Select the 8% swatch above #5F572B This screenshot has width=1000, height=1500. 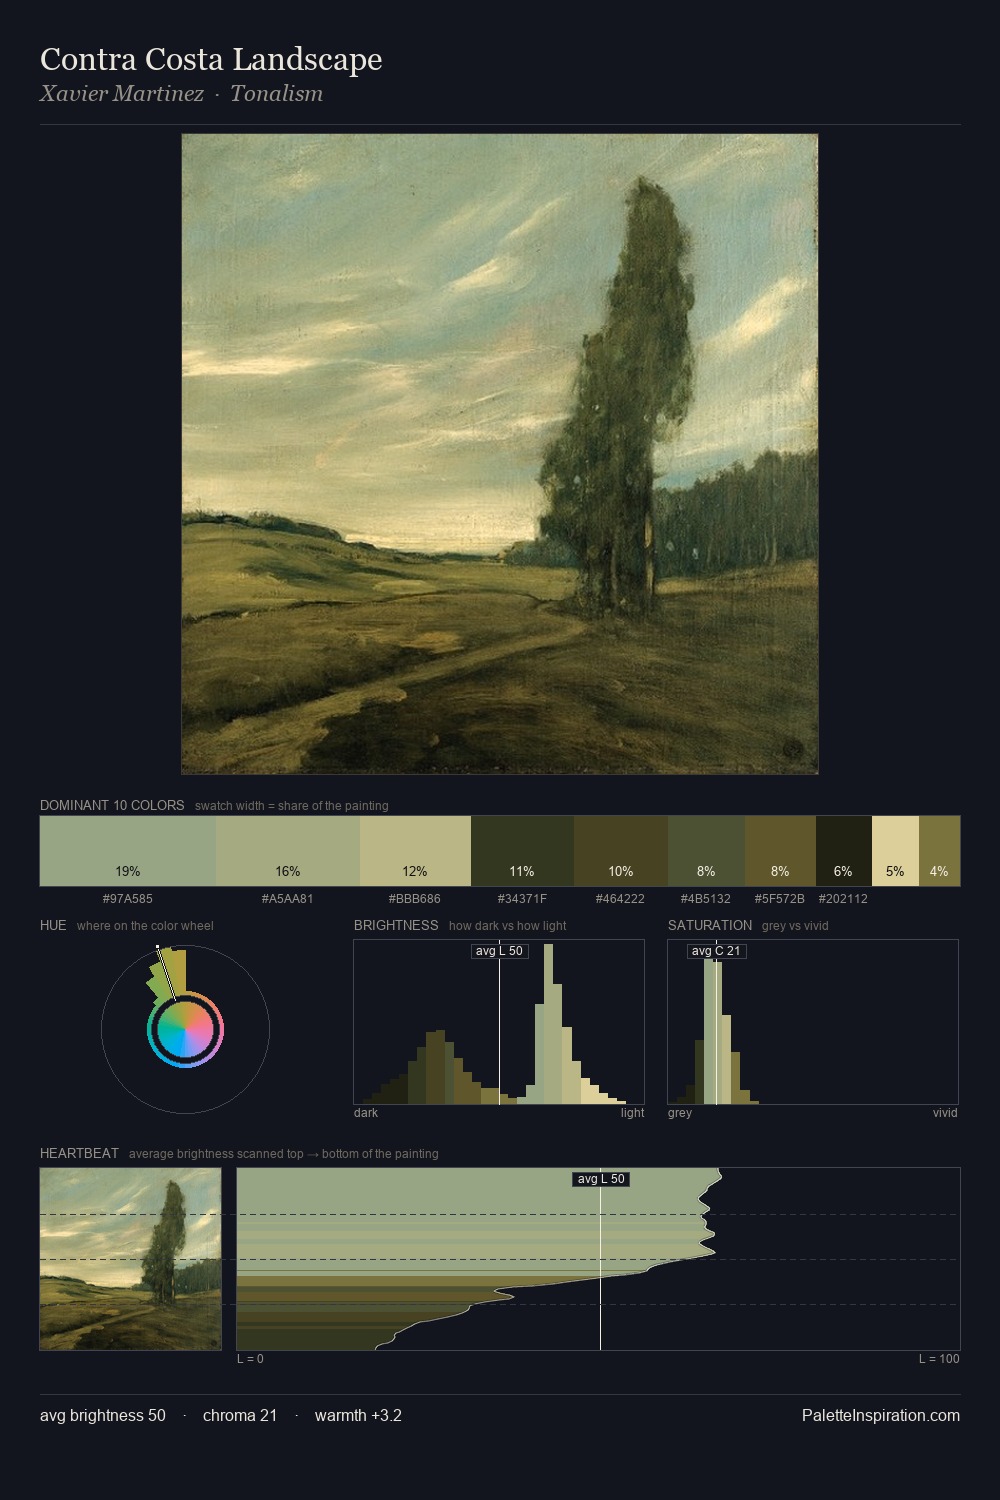pyautogui.click(x=780, y=851)
